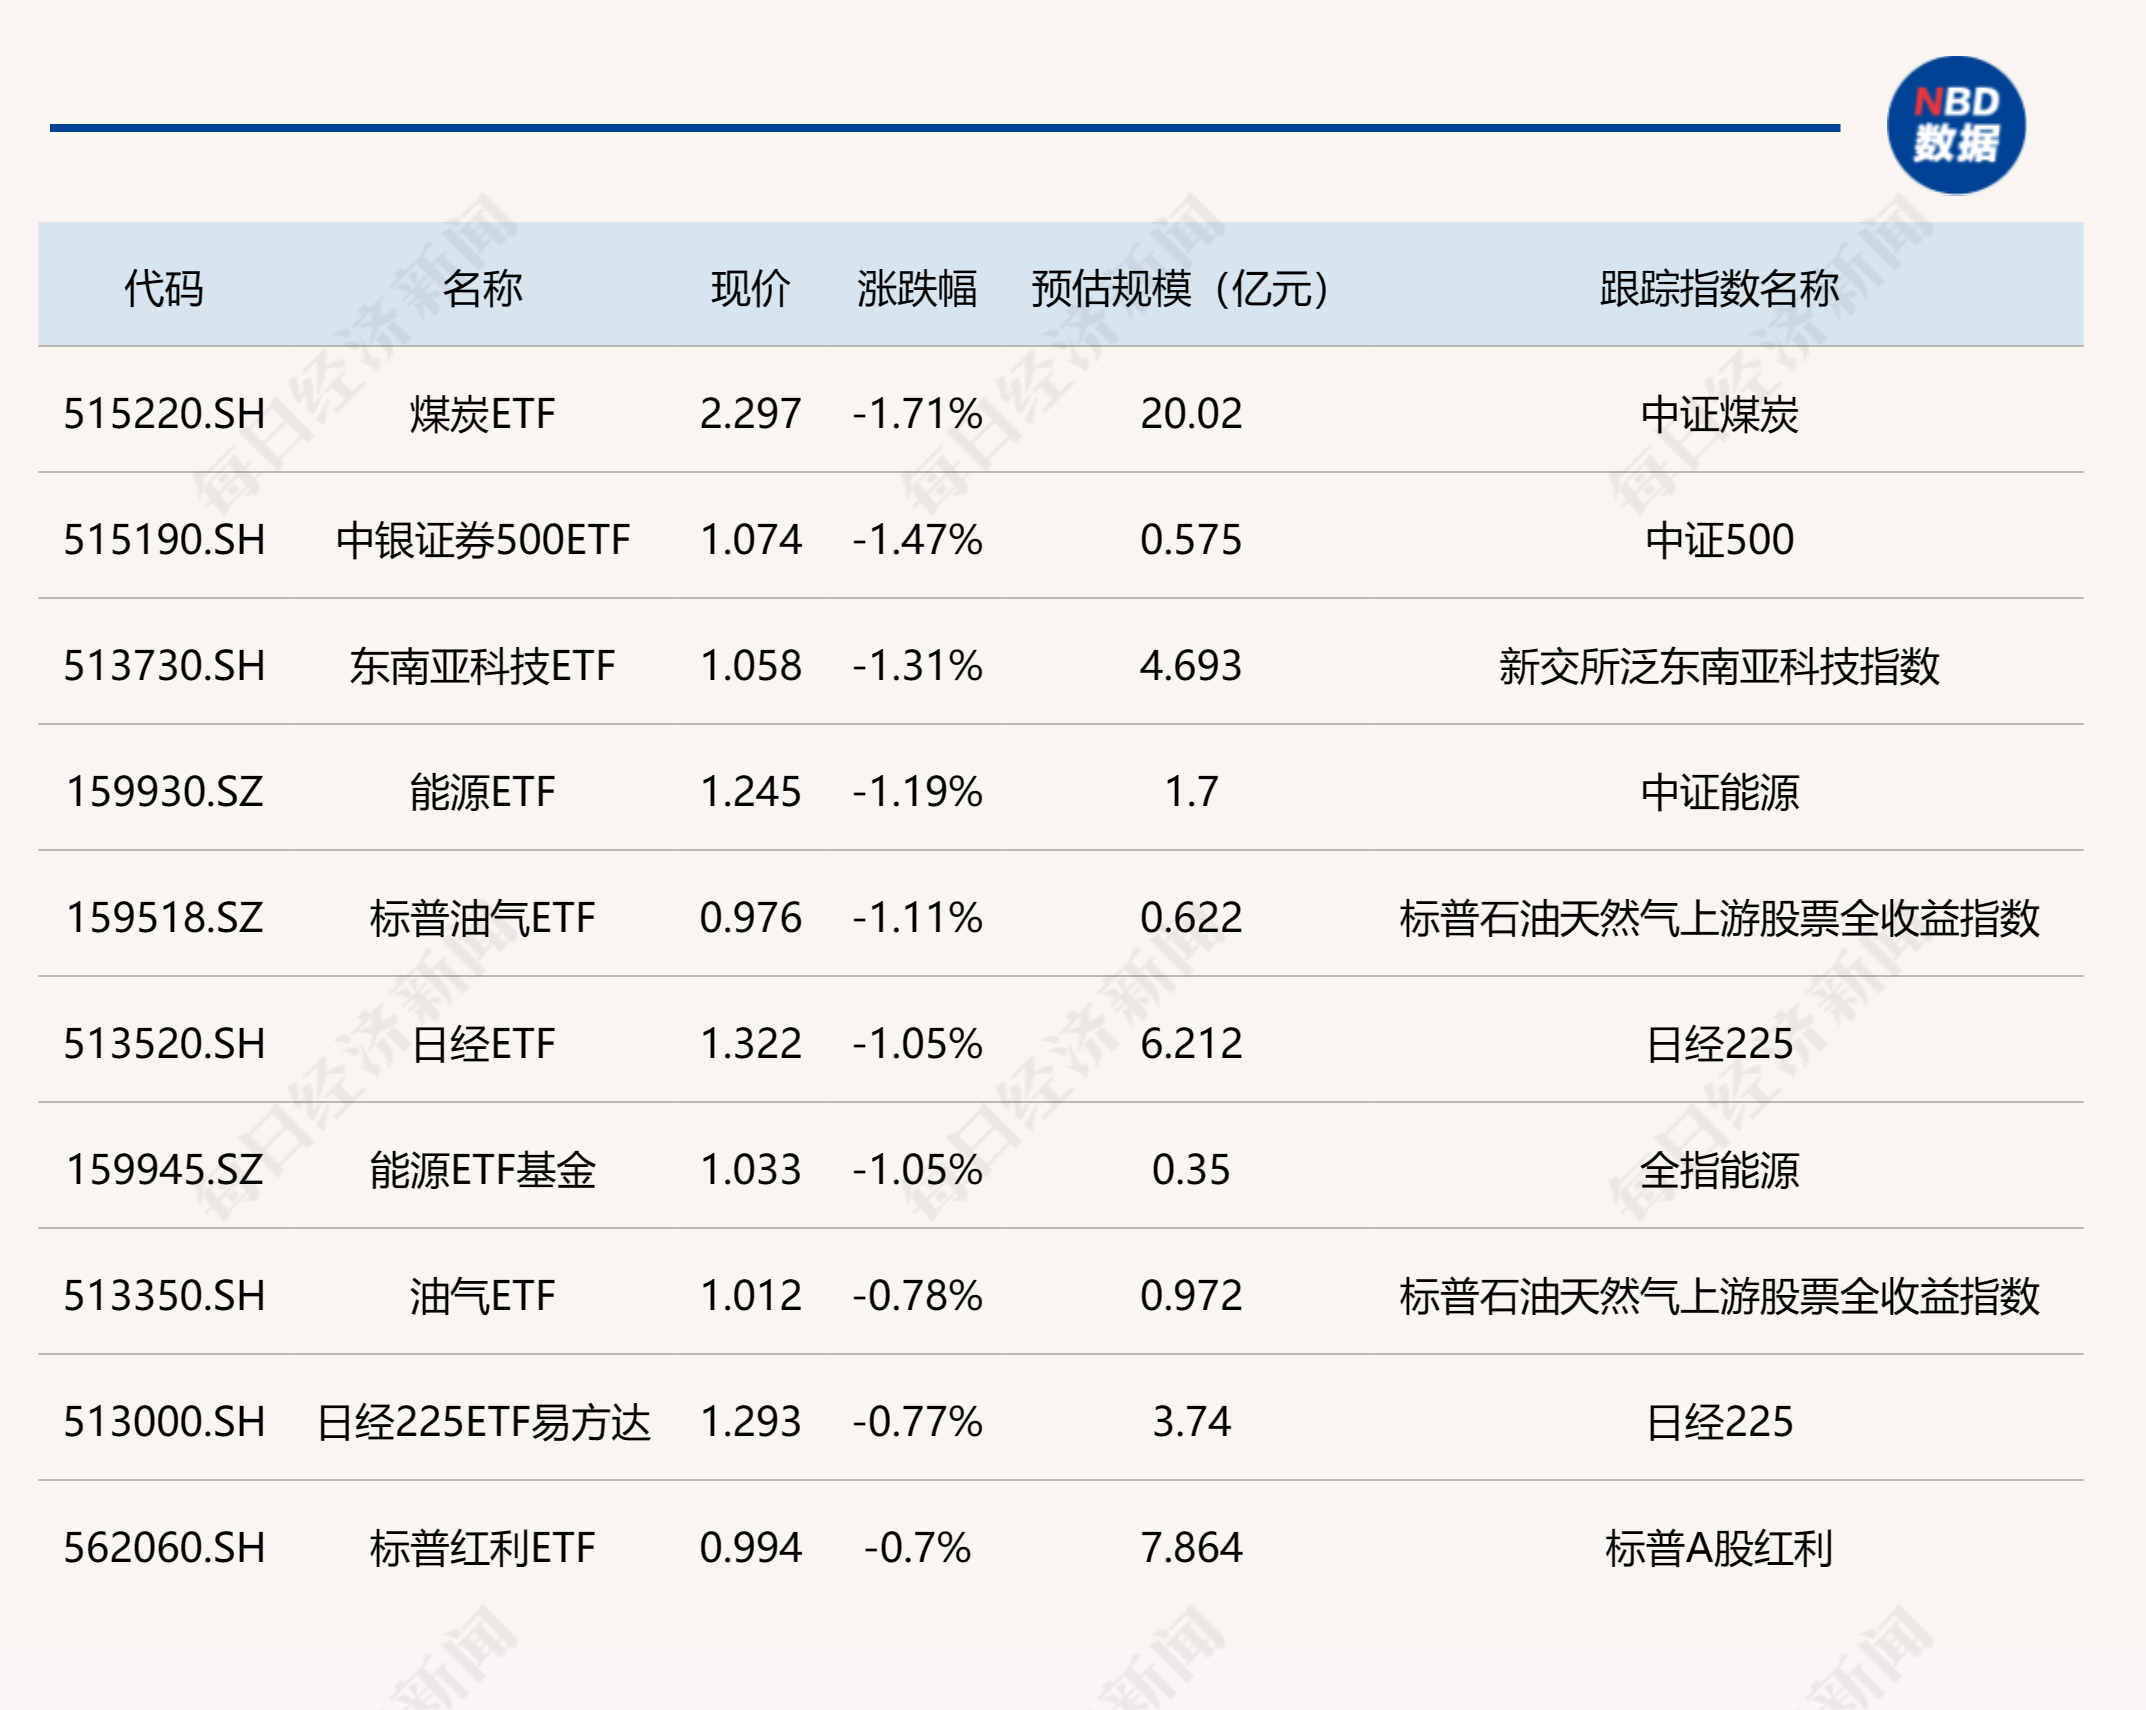Screen dimensions: 2146x1710
Task: Click change value -0.7%
Action: 917,1548
